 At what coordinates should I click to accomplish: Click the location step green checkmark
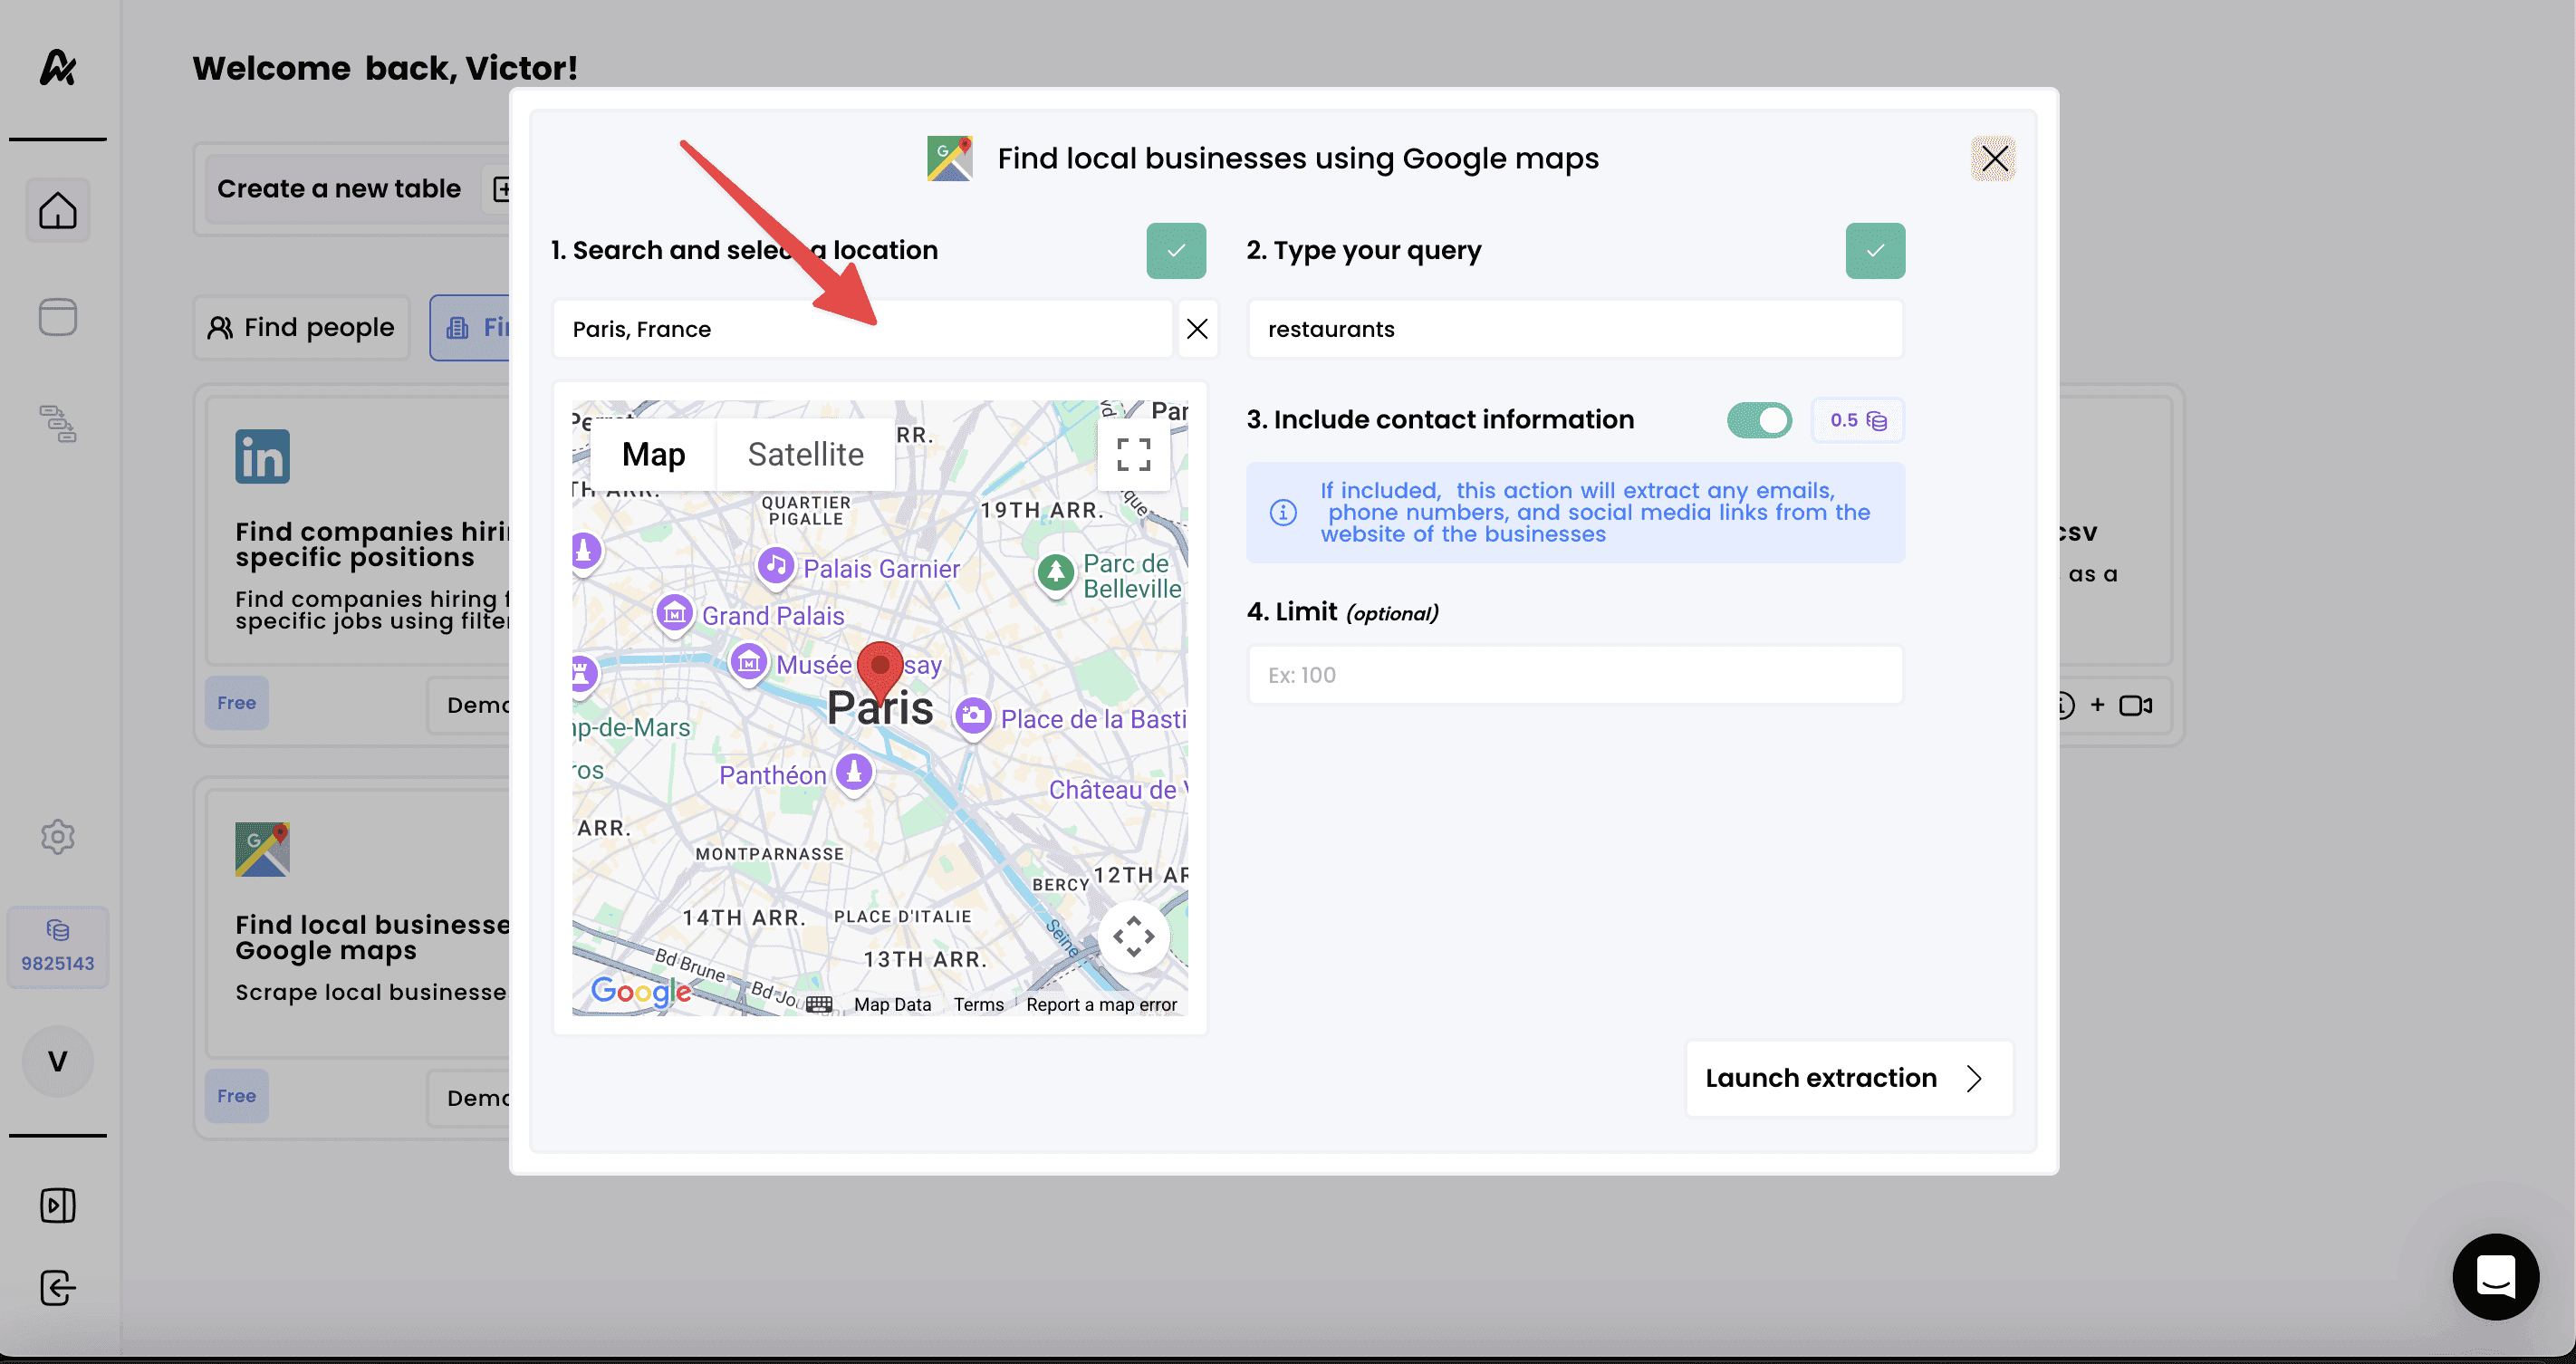[1176, 251]
